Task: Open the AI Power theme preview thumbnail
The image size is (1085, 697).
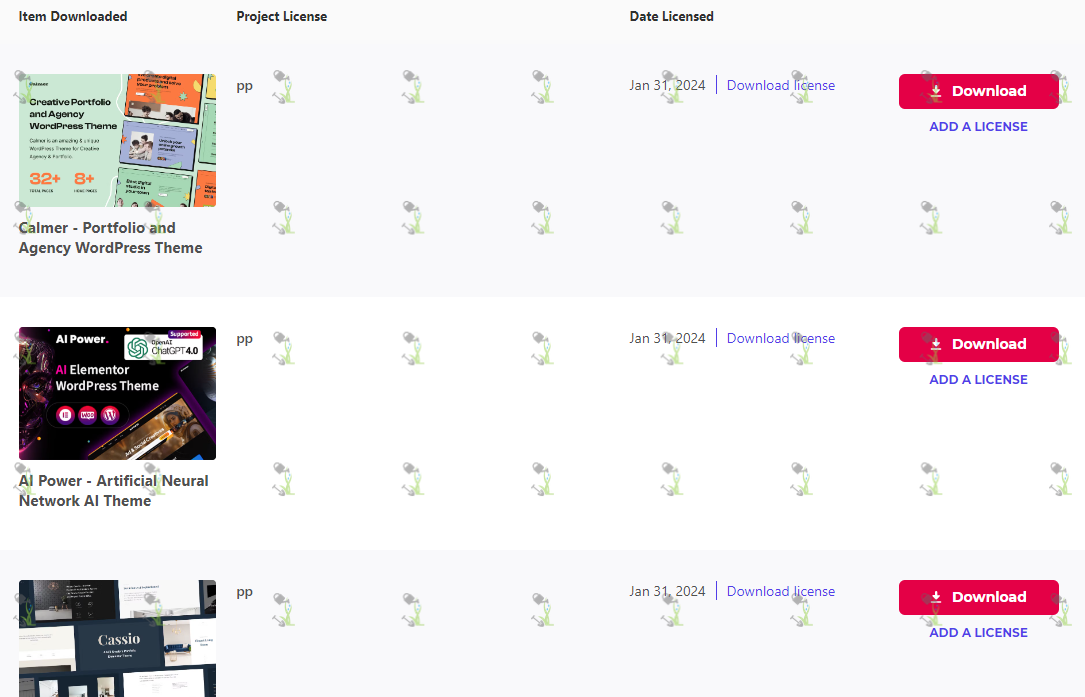Action: [118, 393]
